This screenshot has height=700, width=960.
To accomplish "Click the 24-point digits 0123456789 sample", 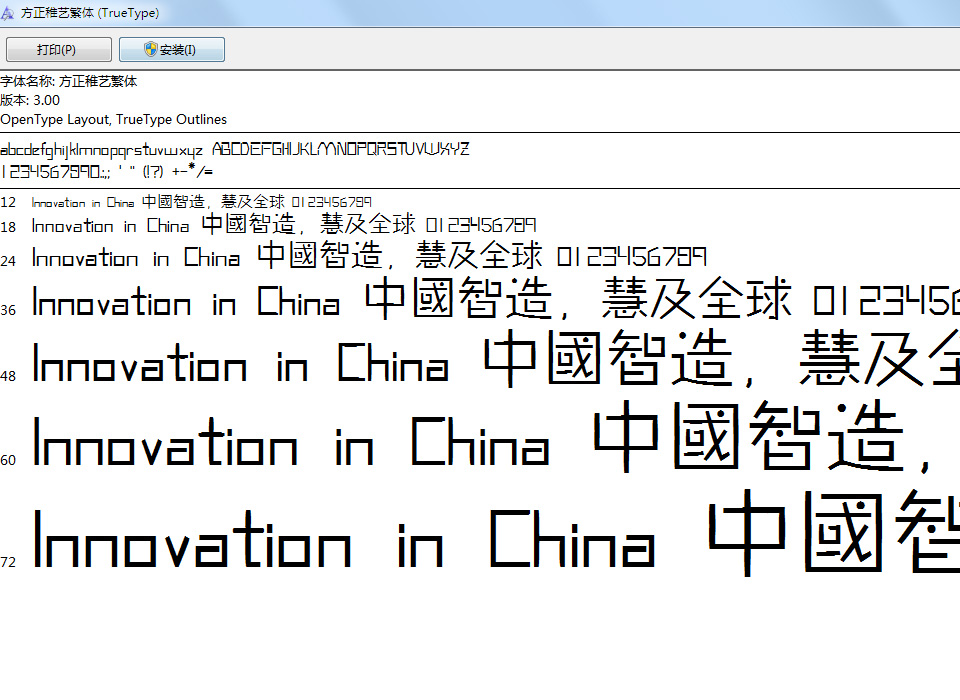I will tap(632, 257).
